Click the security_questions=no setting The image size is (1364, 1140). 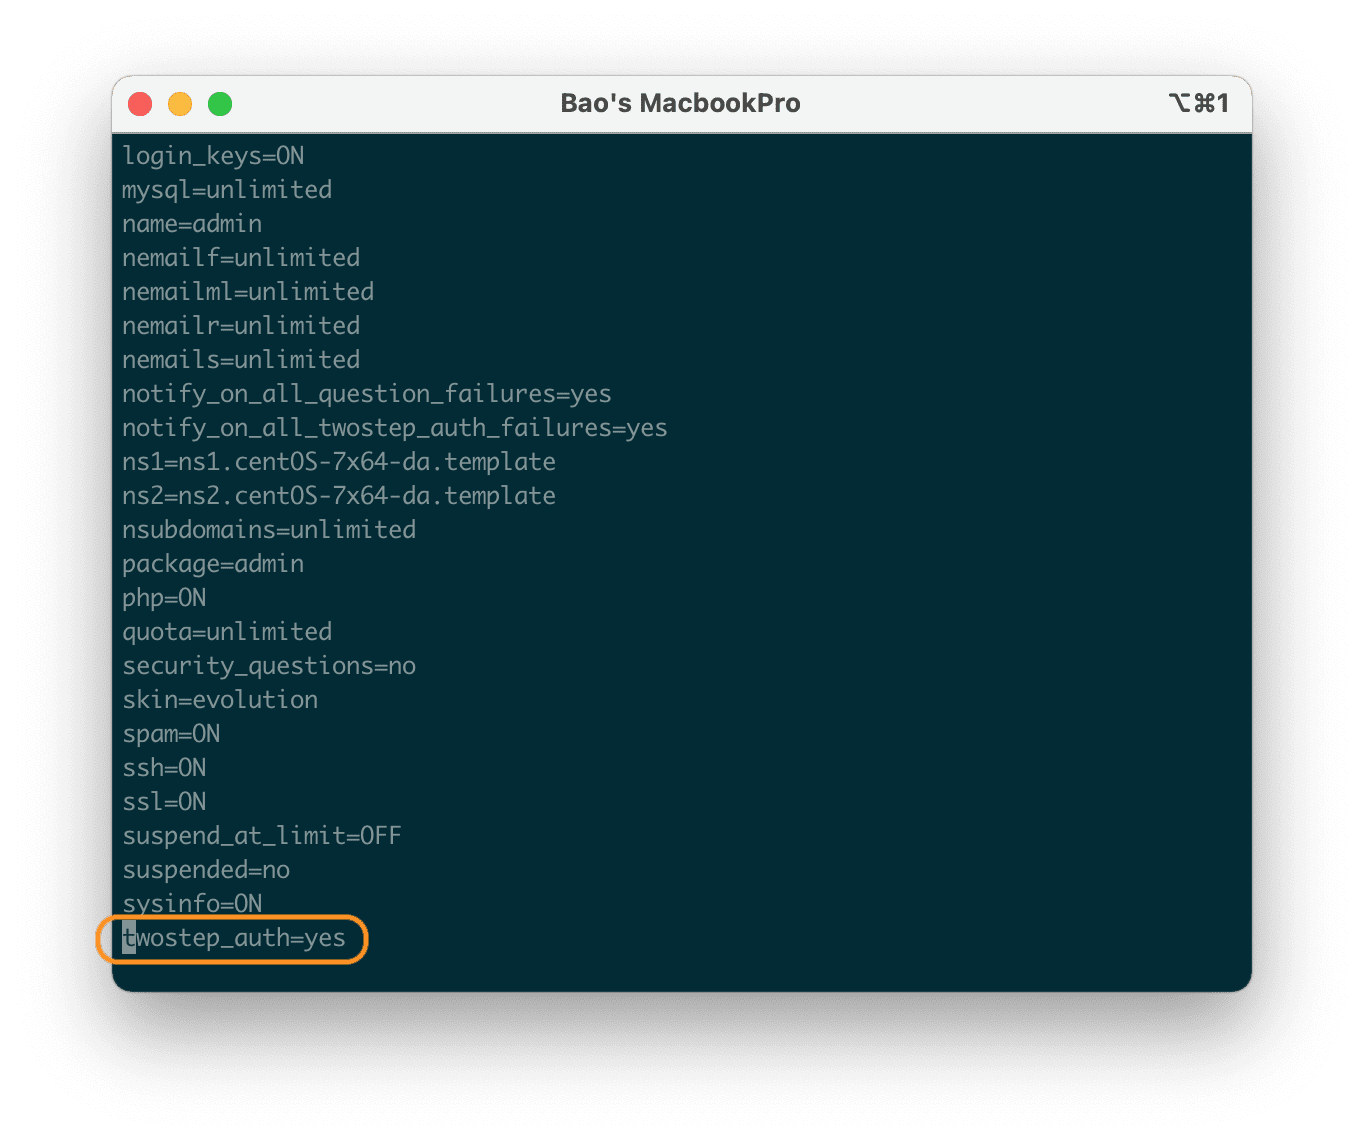pos(269,665)
